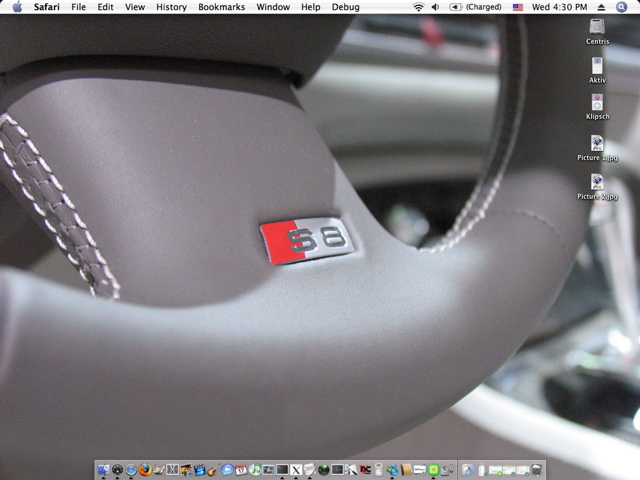
Task: Open the battery Charged status menu
Action: point(475,7)
